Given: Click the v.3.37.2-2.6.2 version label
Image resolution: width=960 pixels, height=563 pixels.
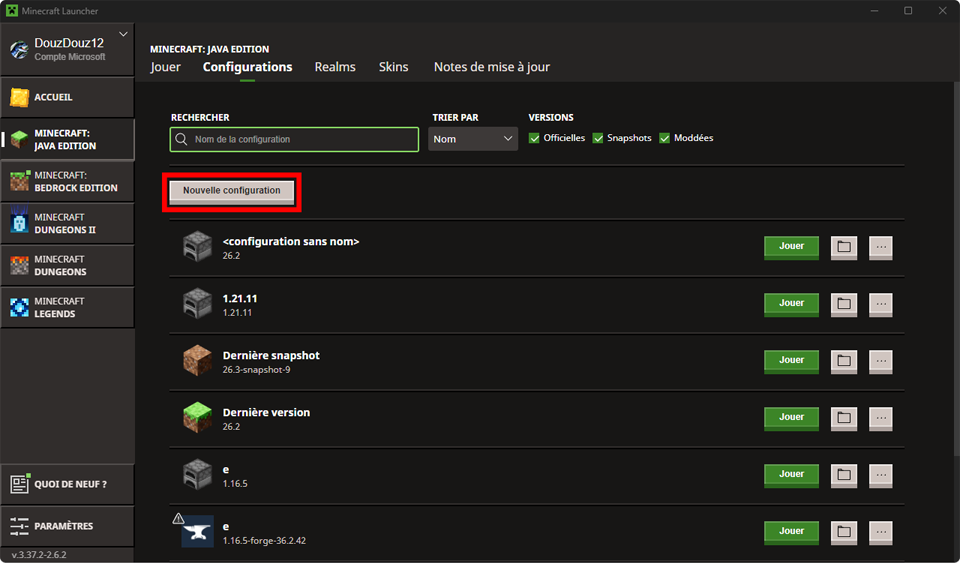Looking at the screenshot, I should coord(39,554).
